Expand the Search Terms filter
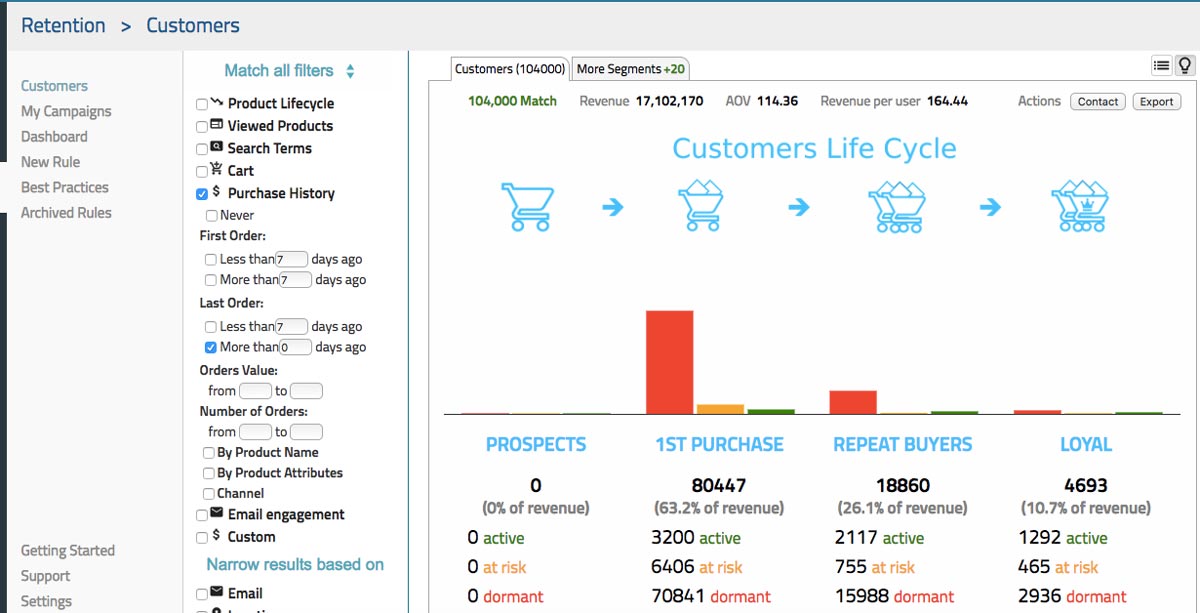Viewport: 1200px width, 613px height. click(269, 148)
